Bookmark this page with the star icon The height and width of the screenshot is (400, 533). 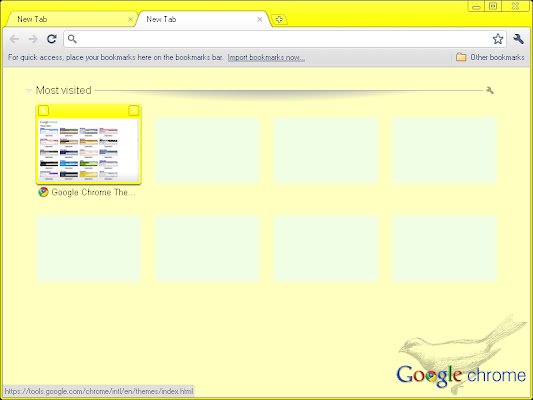point(498,39)
